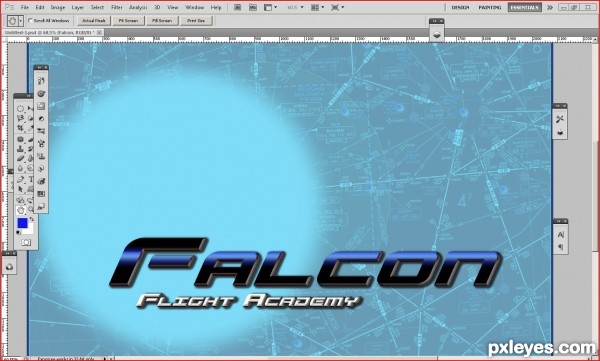Select the Clone Stamp tool in toolbox

pos(20,149)
